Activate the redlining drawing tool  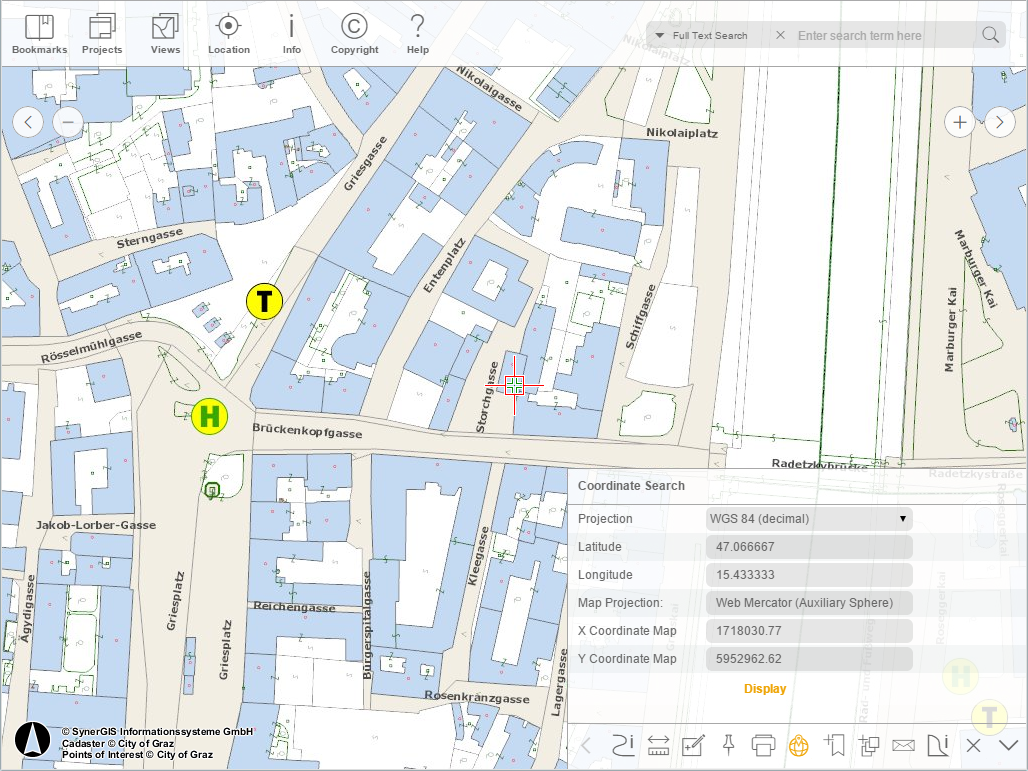(x=690, y=745)
